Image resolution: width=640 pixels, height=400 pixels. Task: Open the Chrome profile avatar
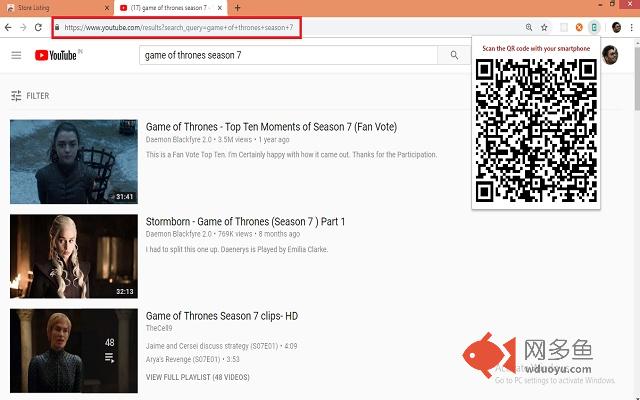point(616,27)
